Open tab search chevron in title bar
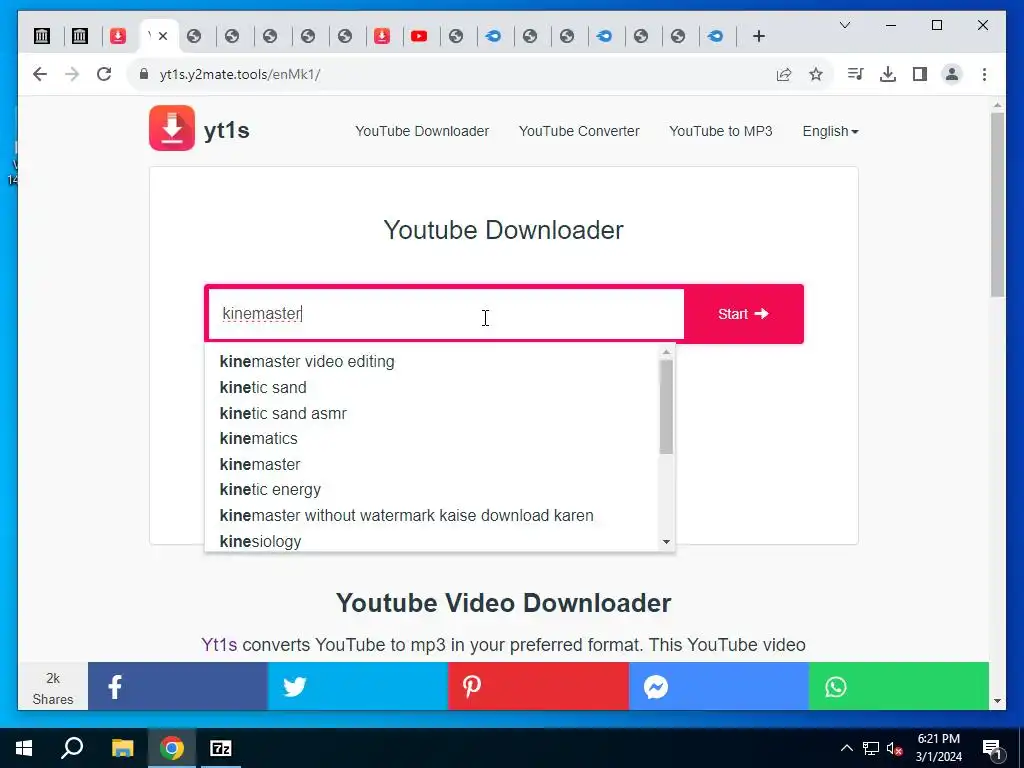This screenshot has width=1024, height=768. tap(844, 25)
